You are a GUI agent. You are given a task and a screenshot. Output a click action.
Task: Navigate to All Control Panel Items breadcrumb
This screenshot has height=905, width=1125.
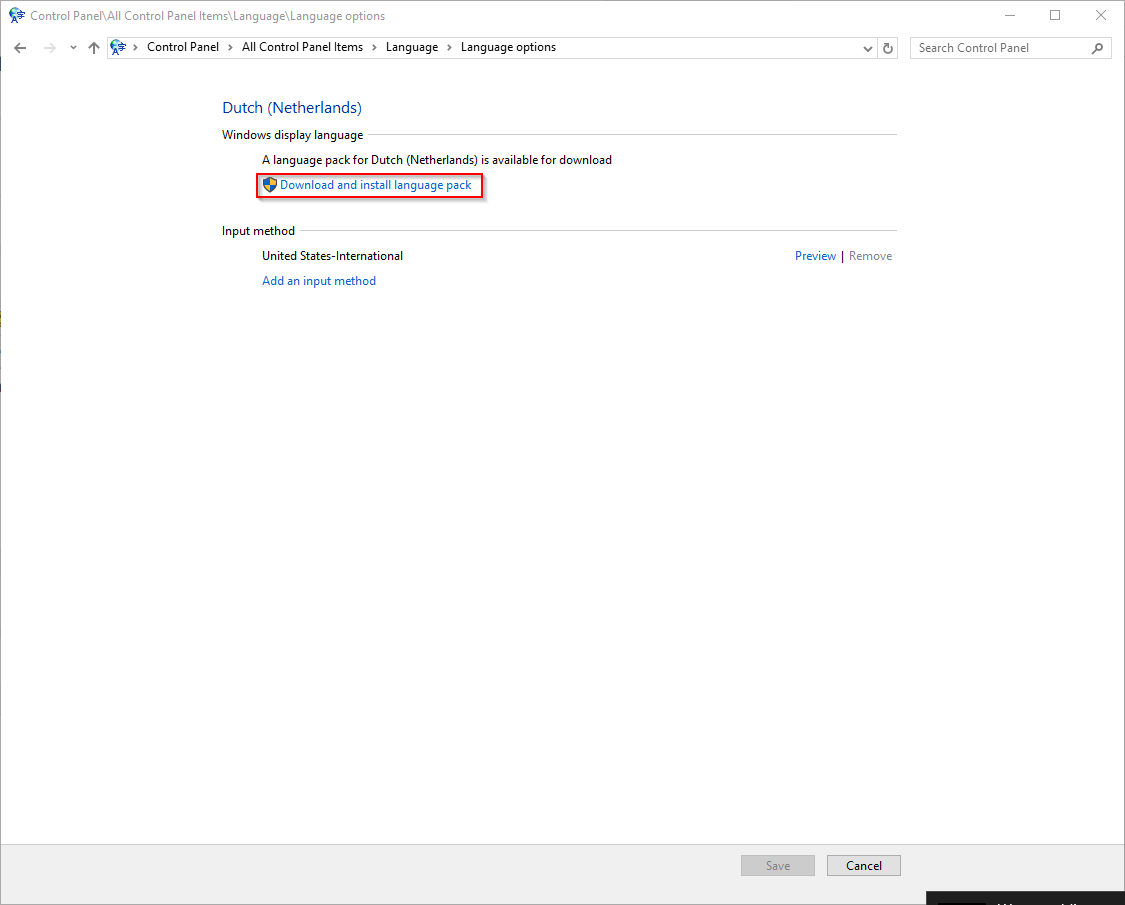302,47
